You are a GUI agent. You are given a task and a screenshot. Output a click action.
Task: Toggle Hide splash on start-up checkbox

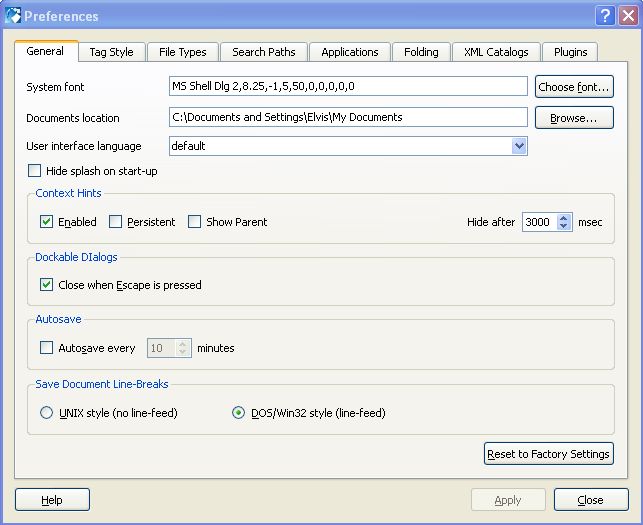36,171
